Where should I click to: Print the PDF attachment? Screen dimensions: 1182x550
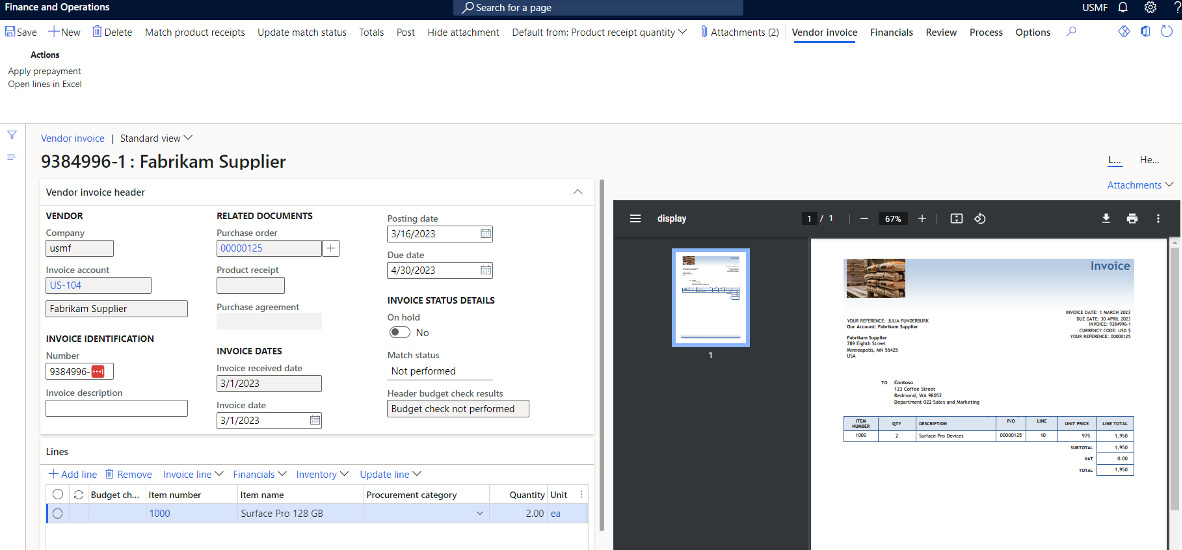click(x=1131, y=218)
